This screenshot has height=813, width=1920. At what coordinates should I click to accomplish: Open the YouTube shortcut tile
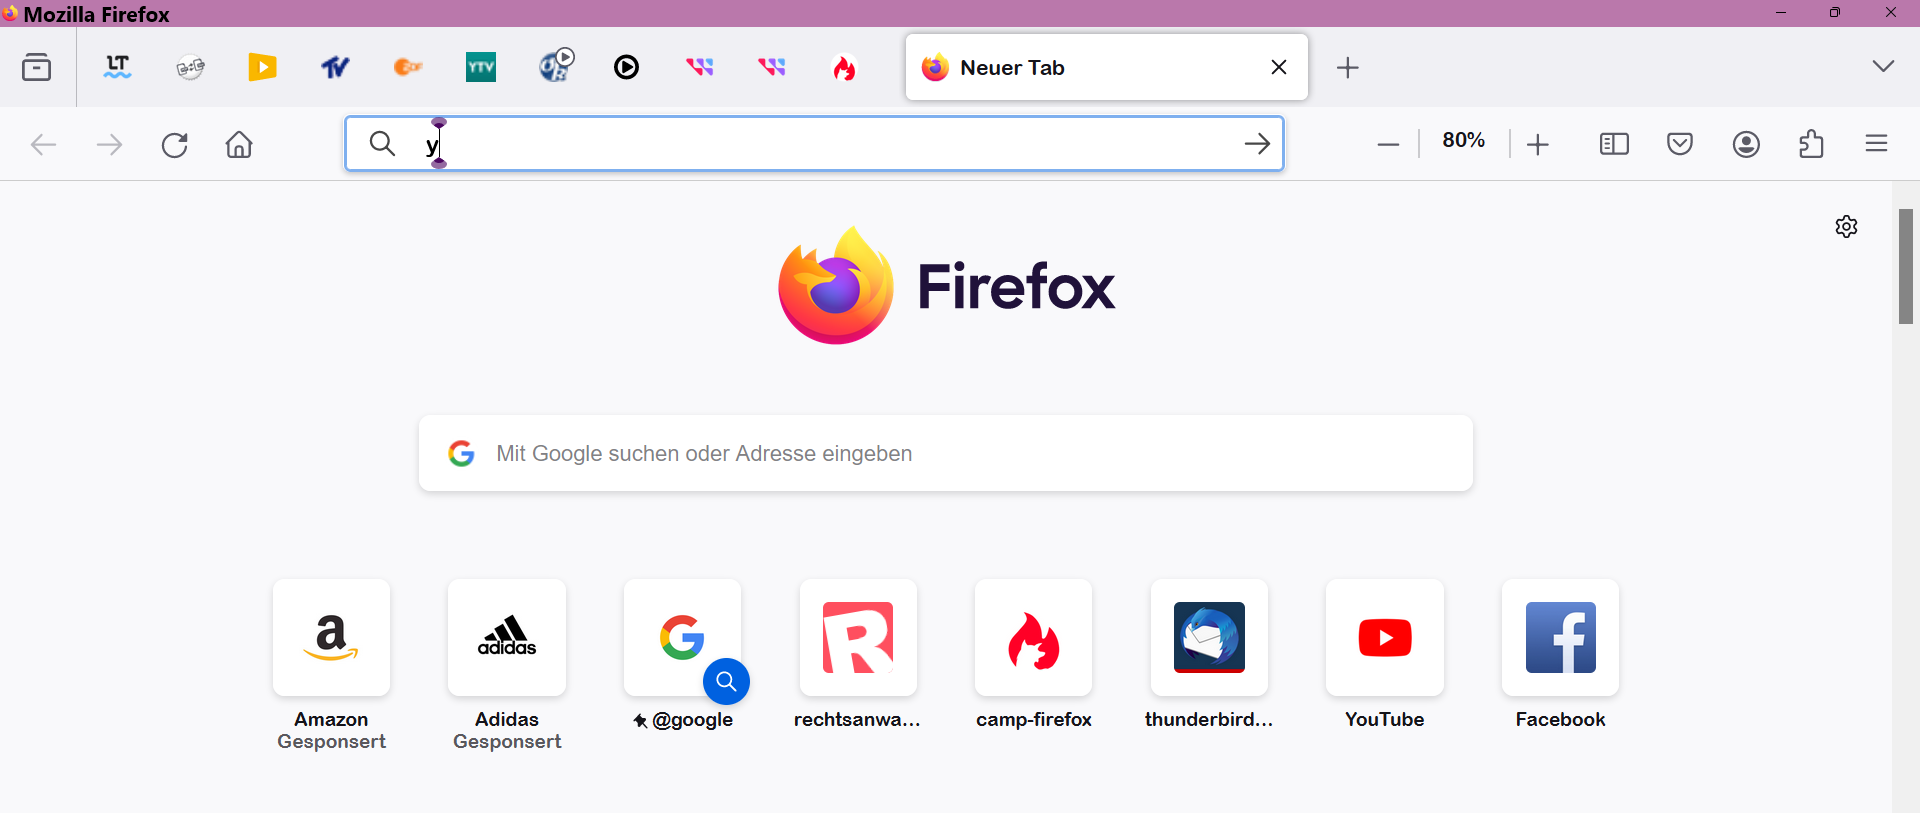[1384, 638]
